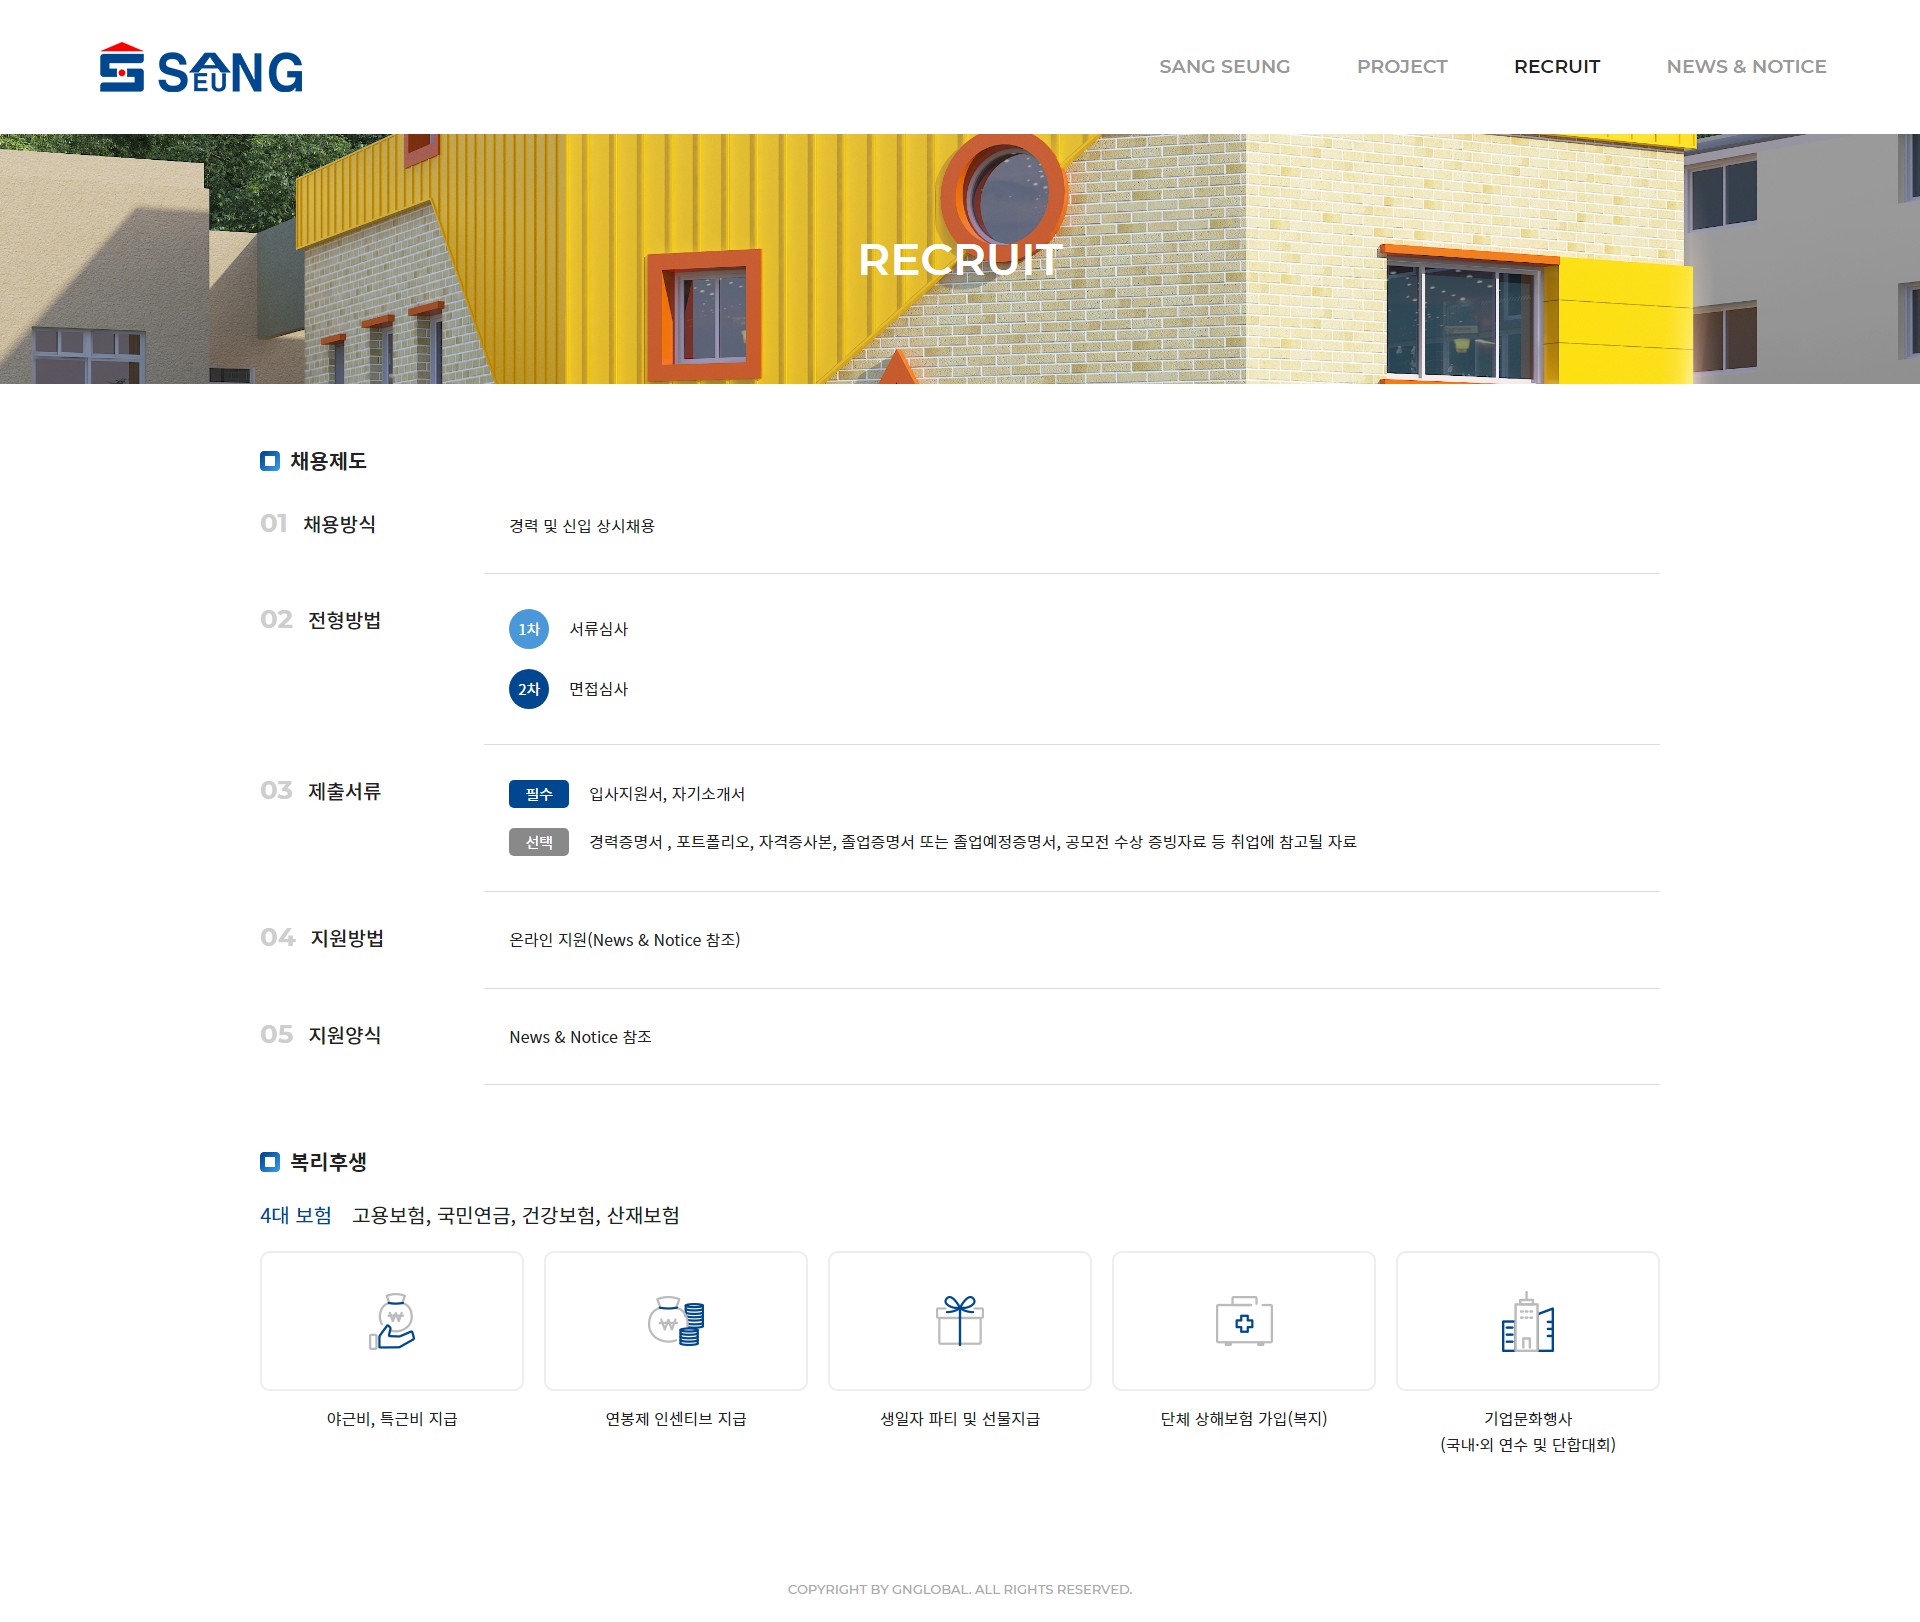Click the insurance list '고용보험, 국민연금...'
Screen dimensions: 1920x1622
coord(516,1215)
